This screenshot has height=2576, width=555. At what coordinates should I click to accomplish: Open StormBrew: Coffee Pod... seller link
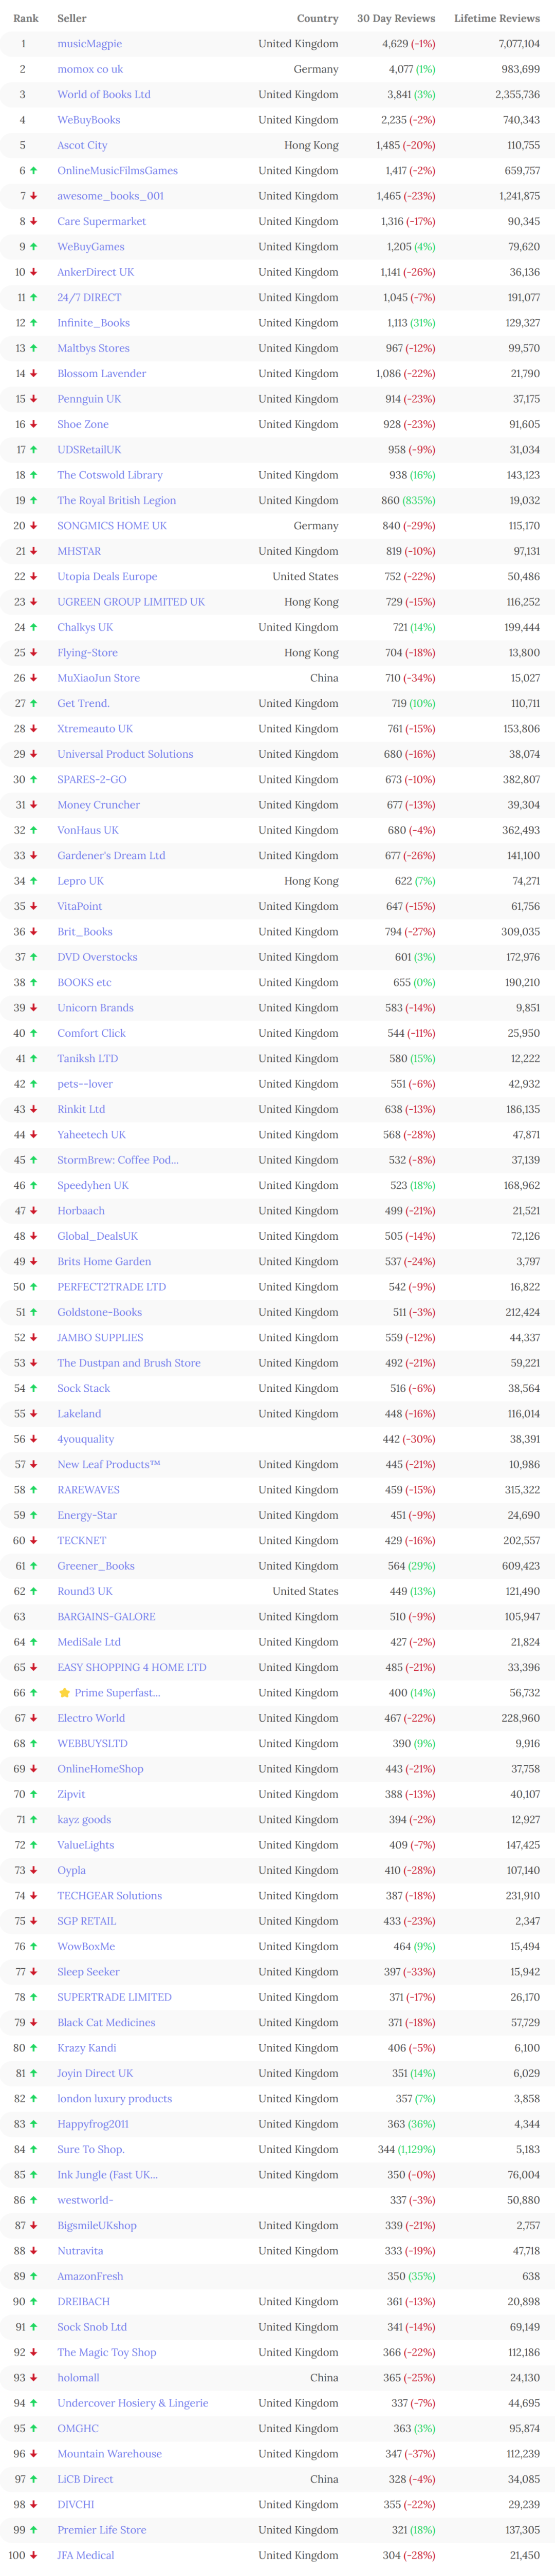[x=118, y=1160]
